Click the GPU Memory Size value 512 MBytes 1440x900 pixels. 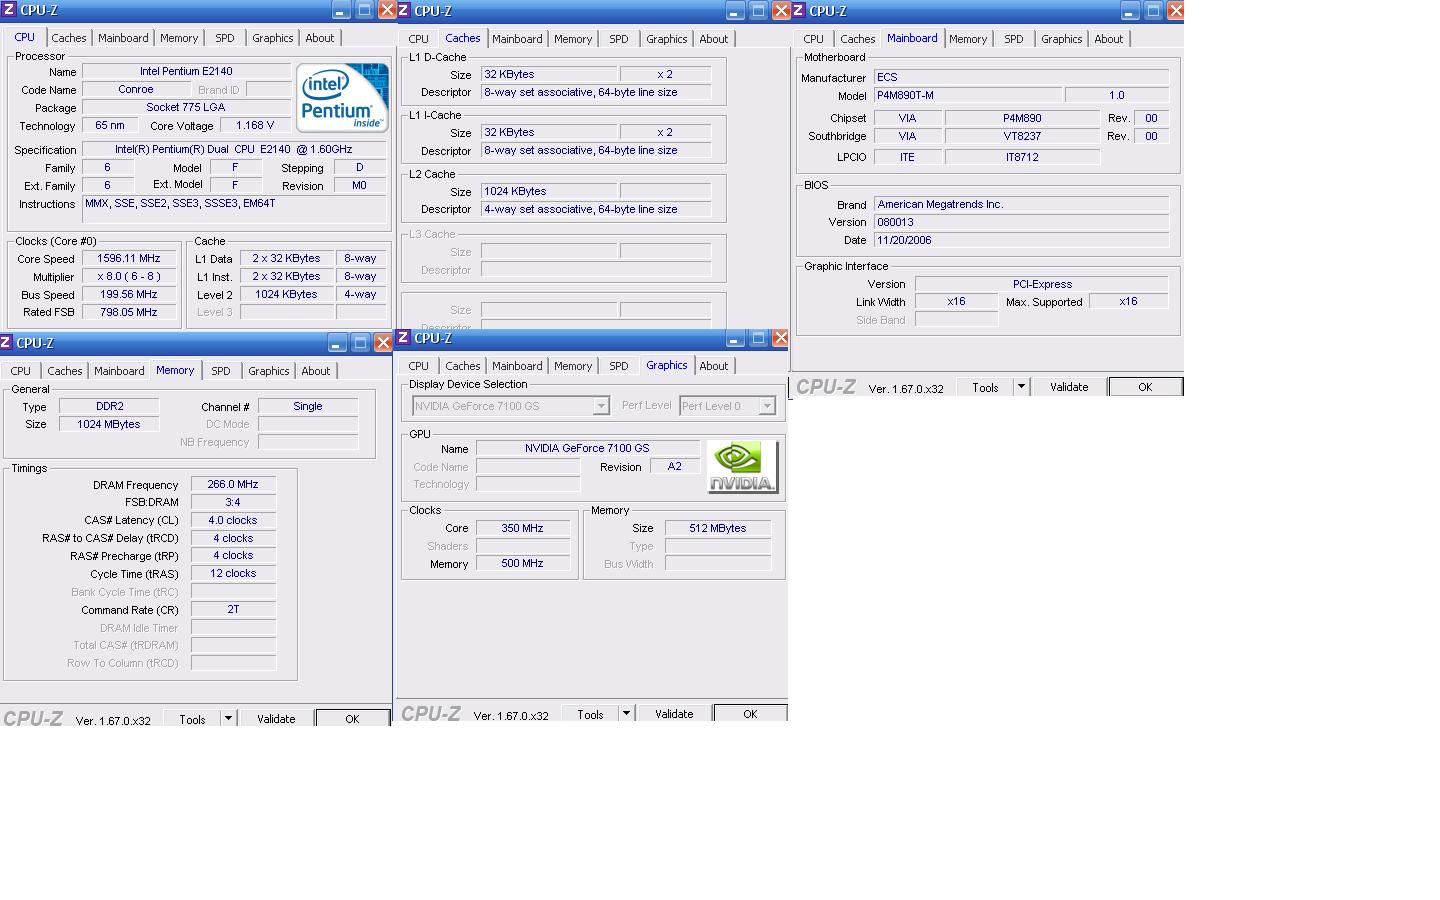(718, 528)
